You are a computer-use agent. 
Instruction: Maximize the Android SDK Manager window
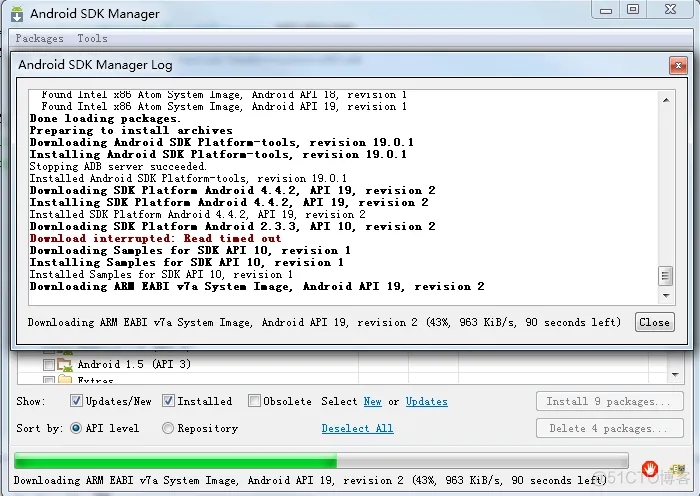pos(633,10)
